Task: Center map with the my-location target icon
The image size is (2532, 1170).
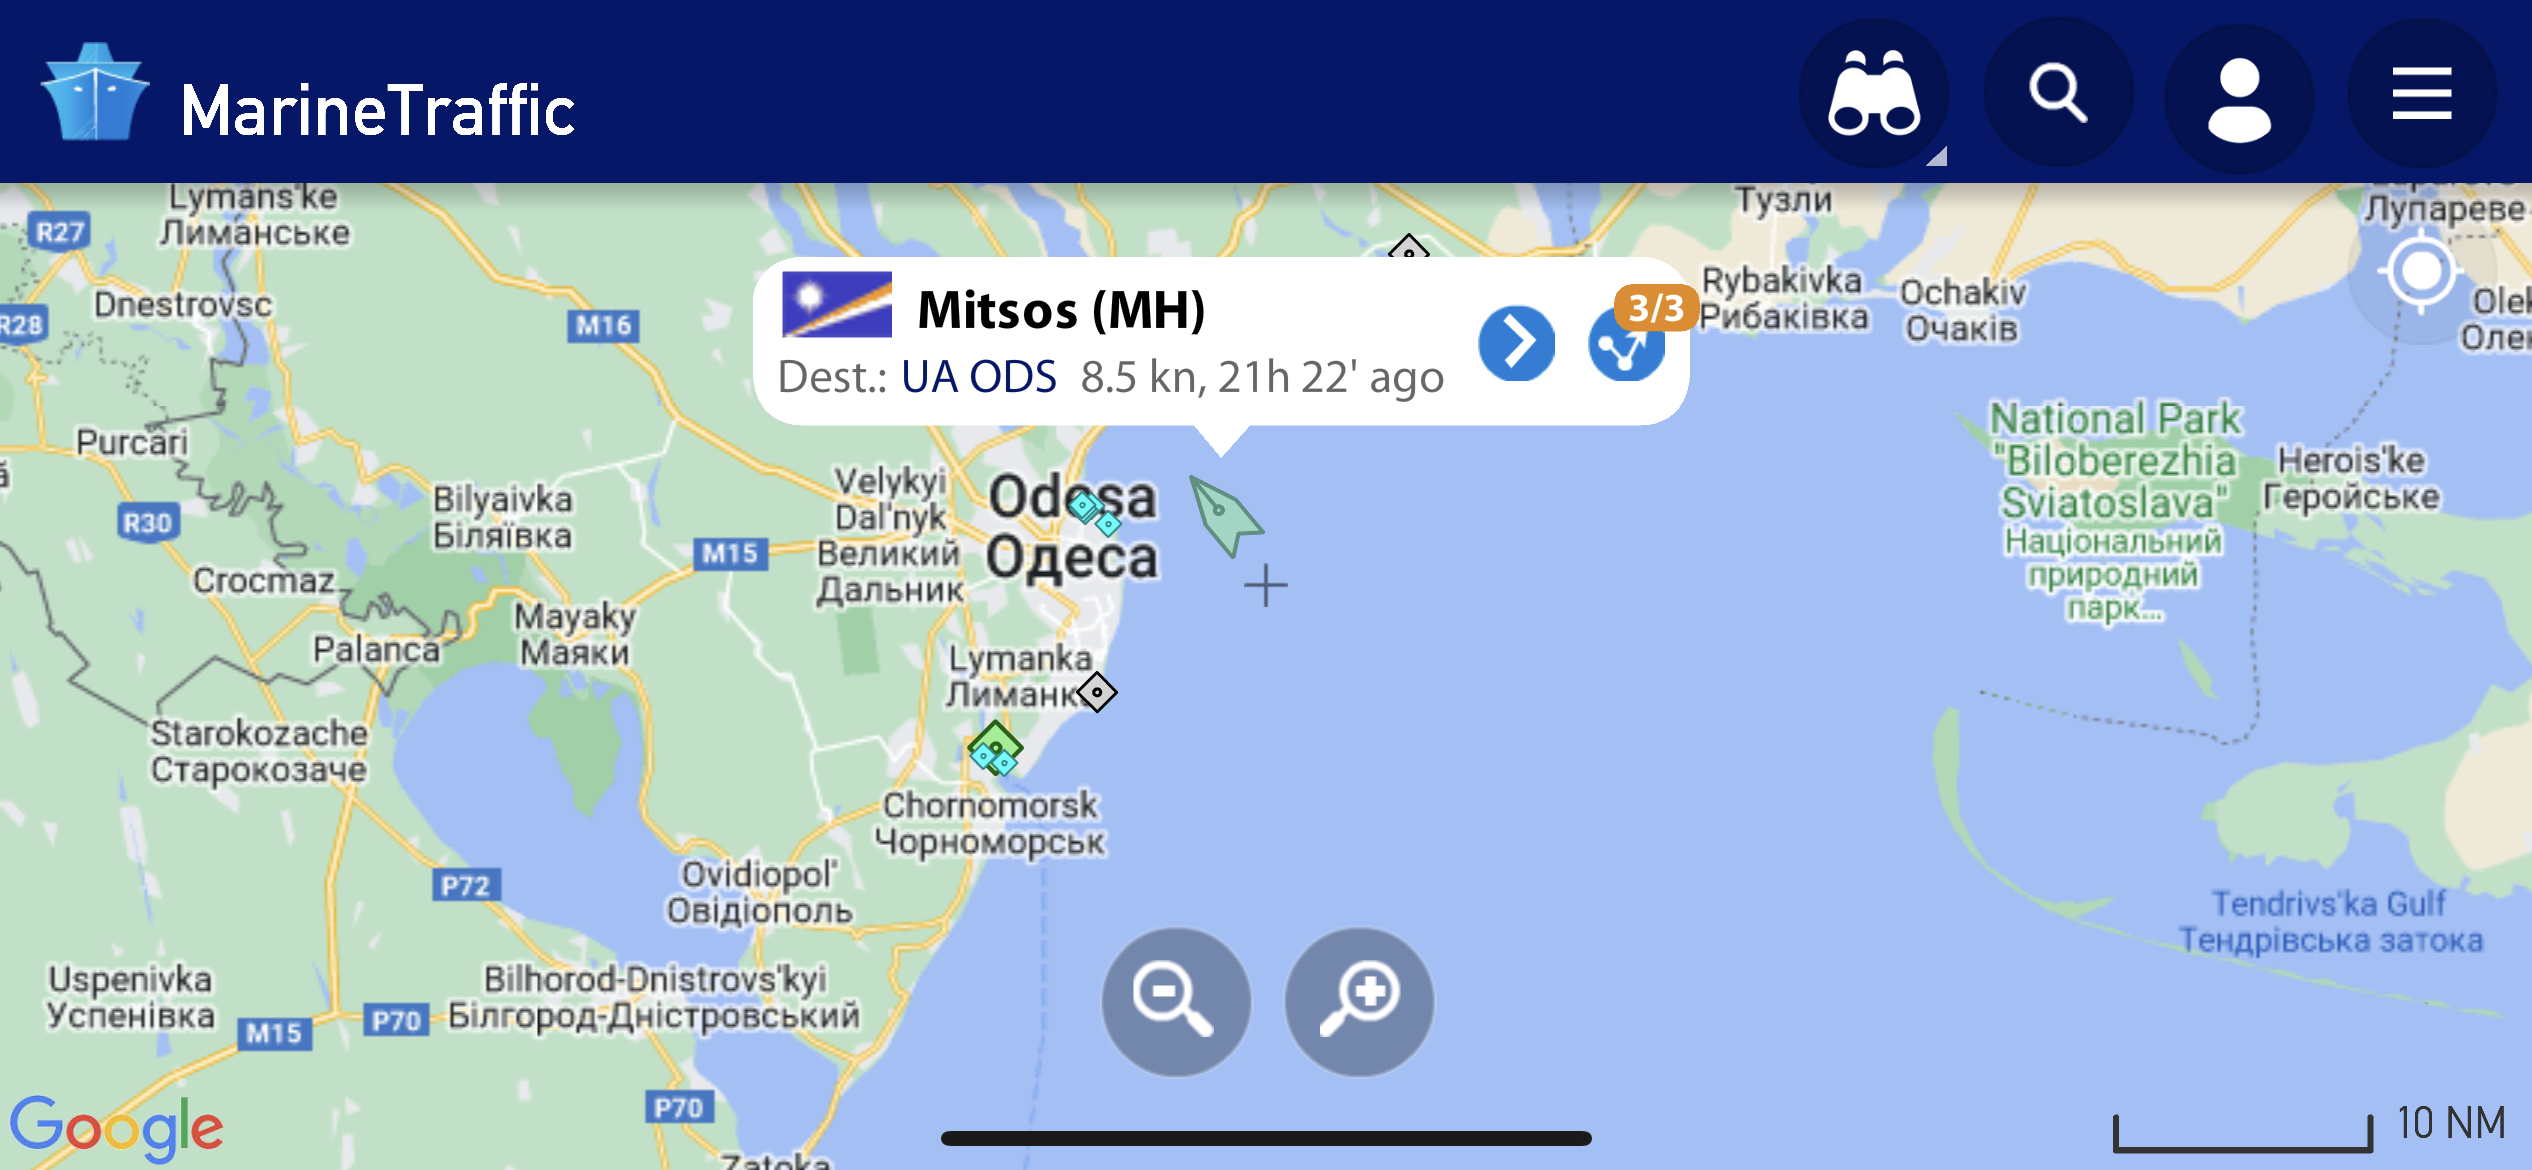Action: 2421,272
